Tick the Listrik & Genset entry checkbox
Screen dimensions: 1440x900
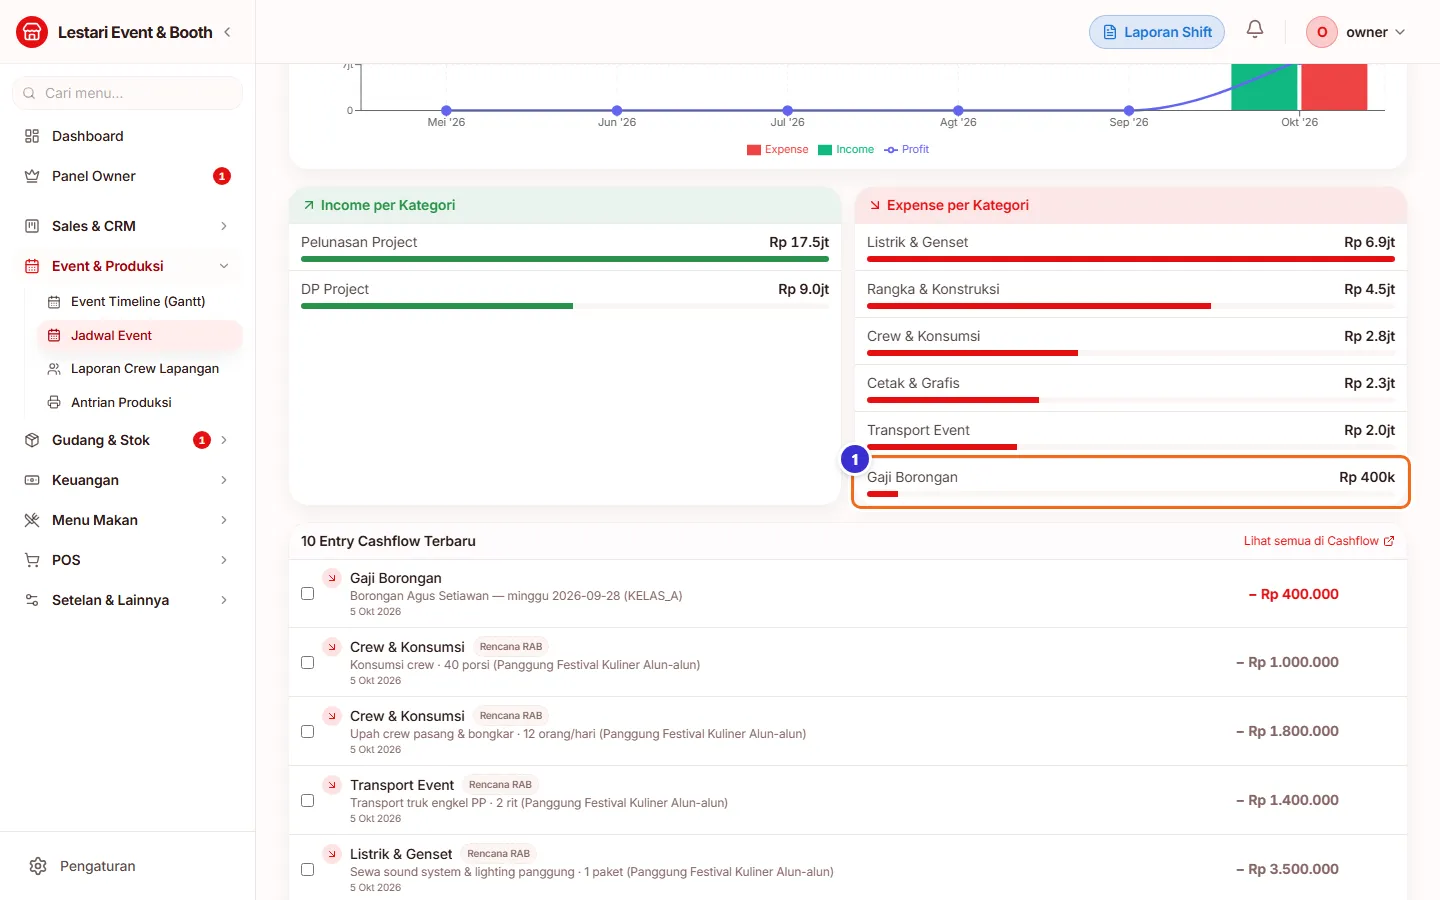coord(308,870)
